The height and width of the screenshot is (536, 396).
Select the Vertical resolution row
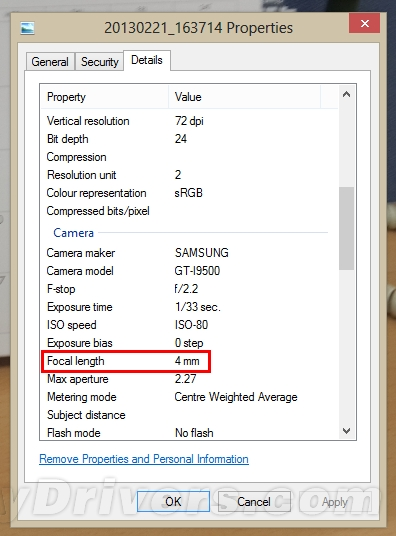[189, 121]
